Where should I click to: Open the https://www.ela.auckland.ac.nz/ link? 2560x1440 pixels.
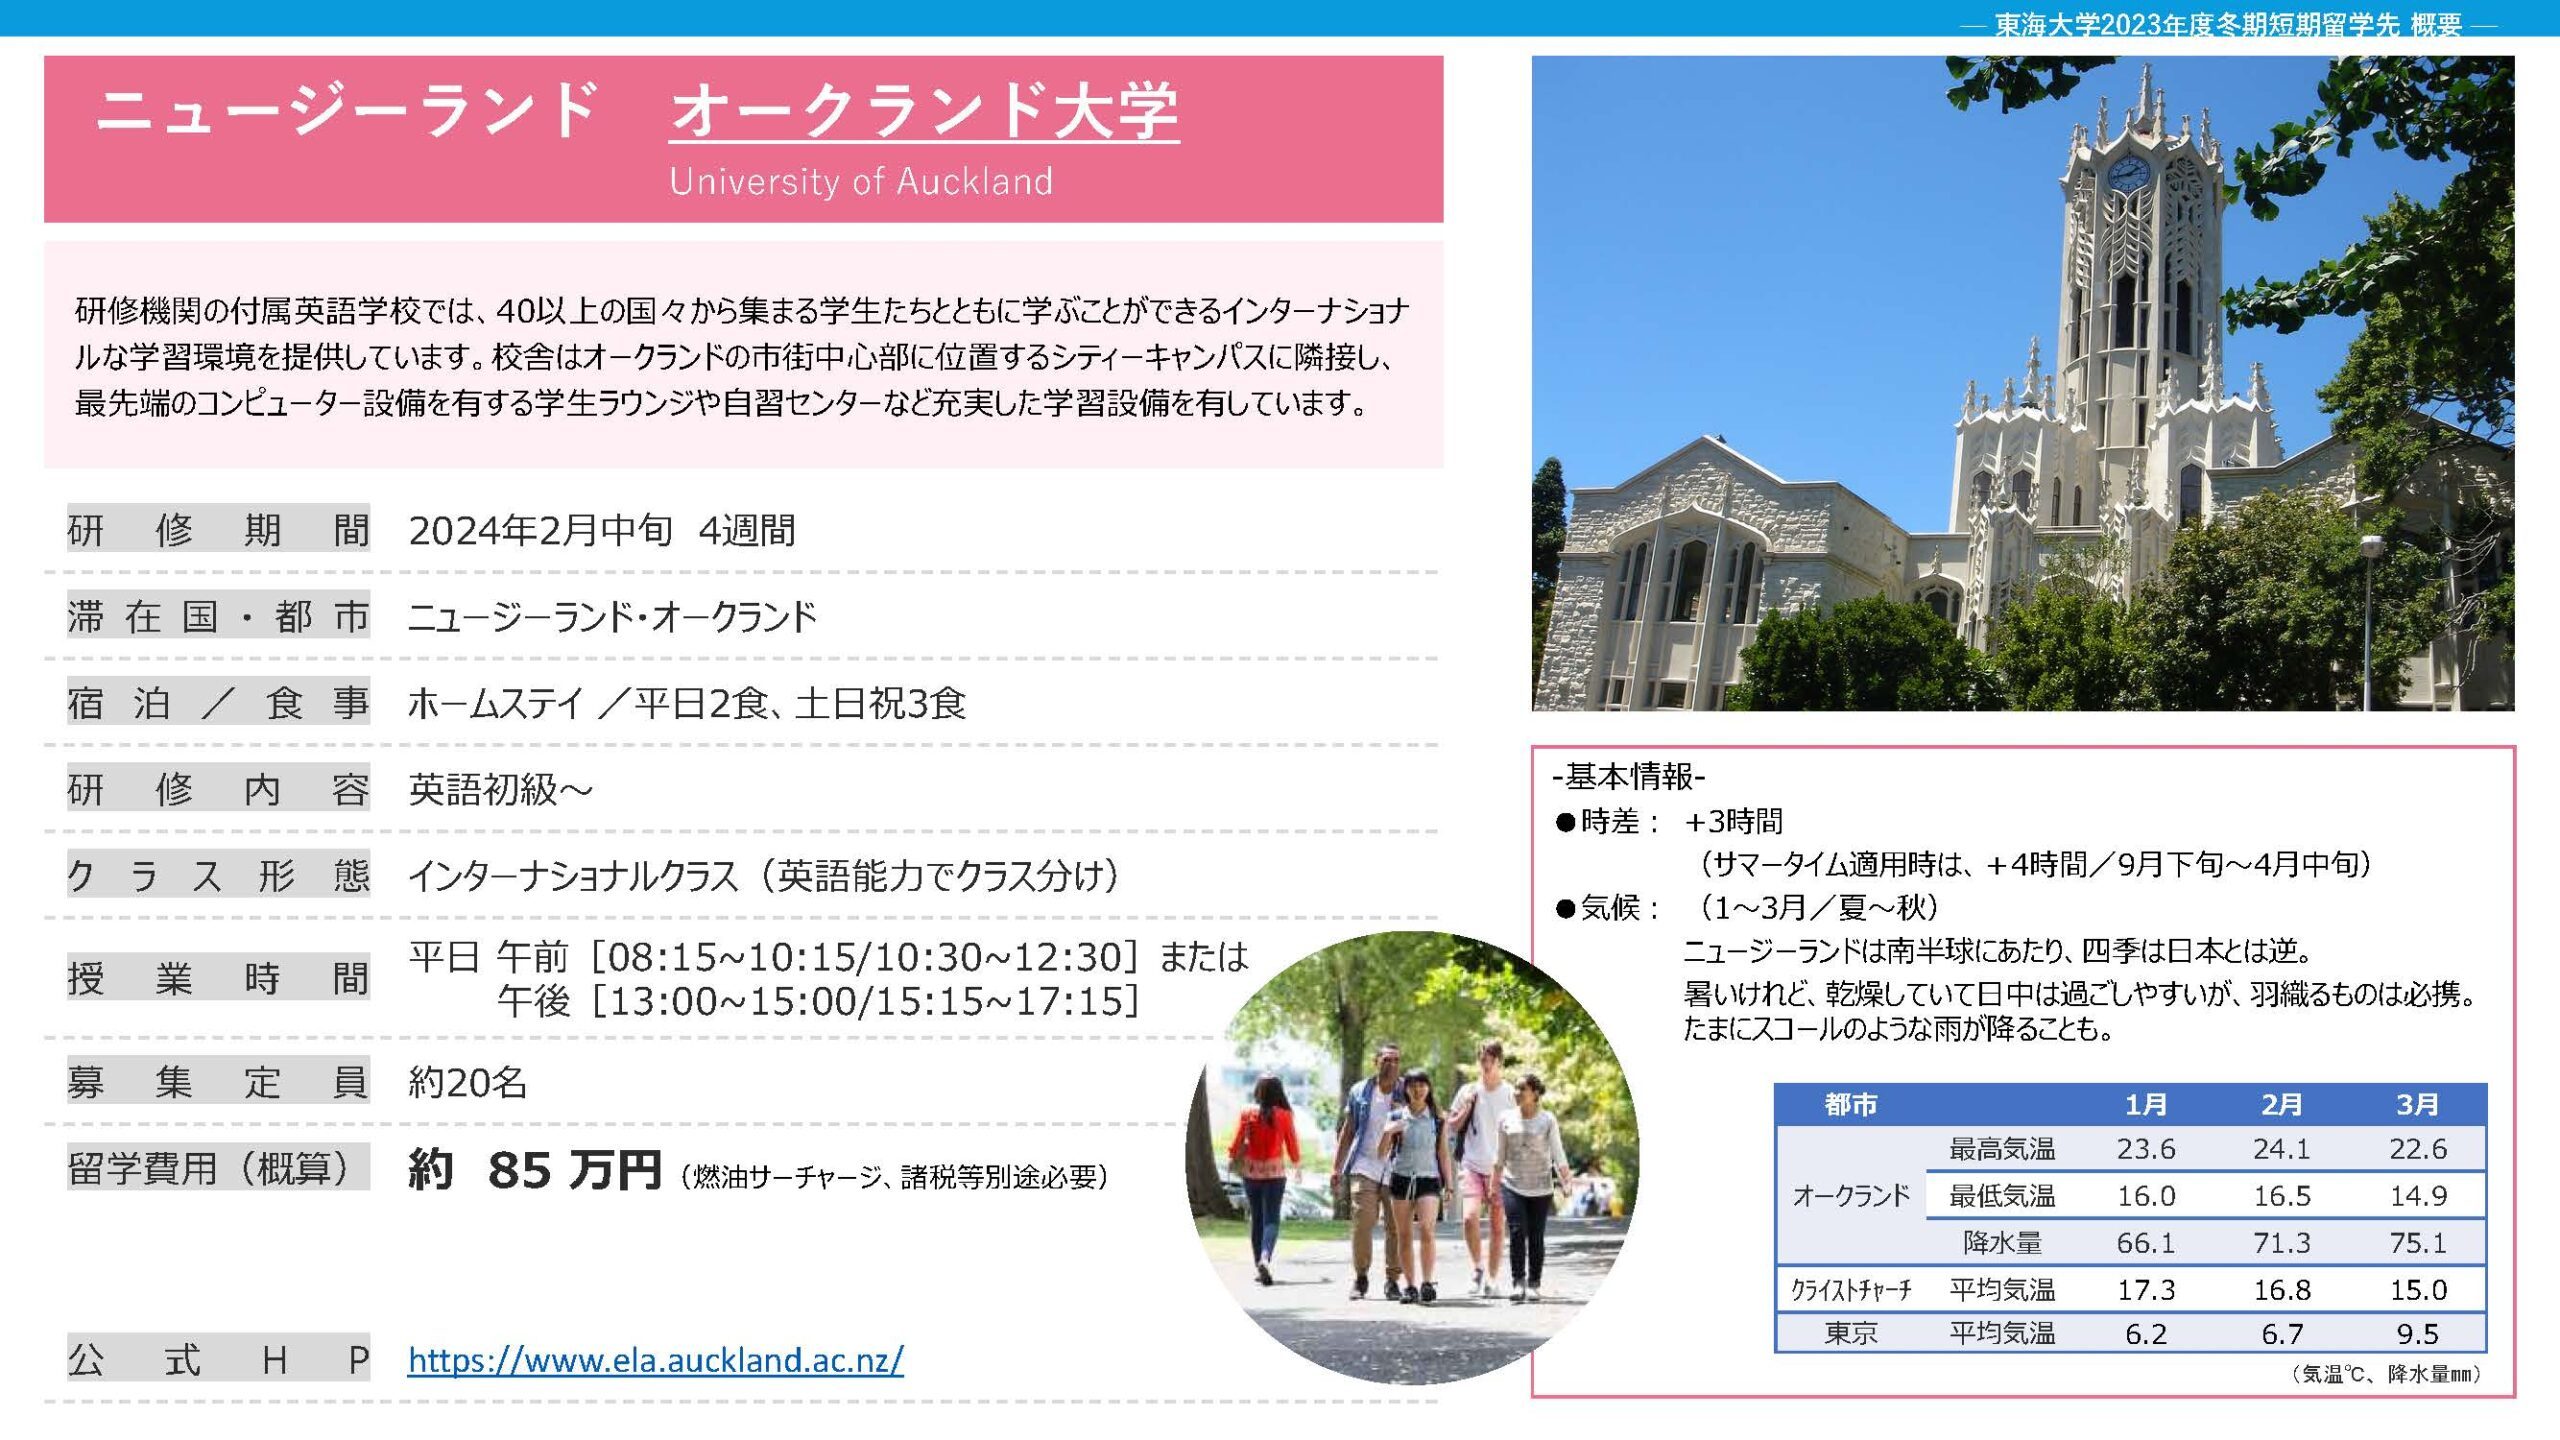point(656,1360)
